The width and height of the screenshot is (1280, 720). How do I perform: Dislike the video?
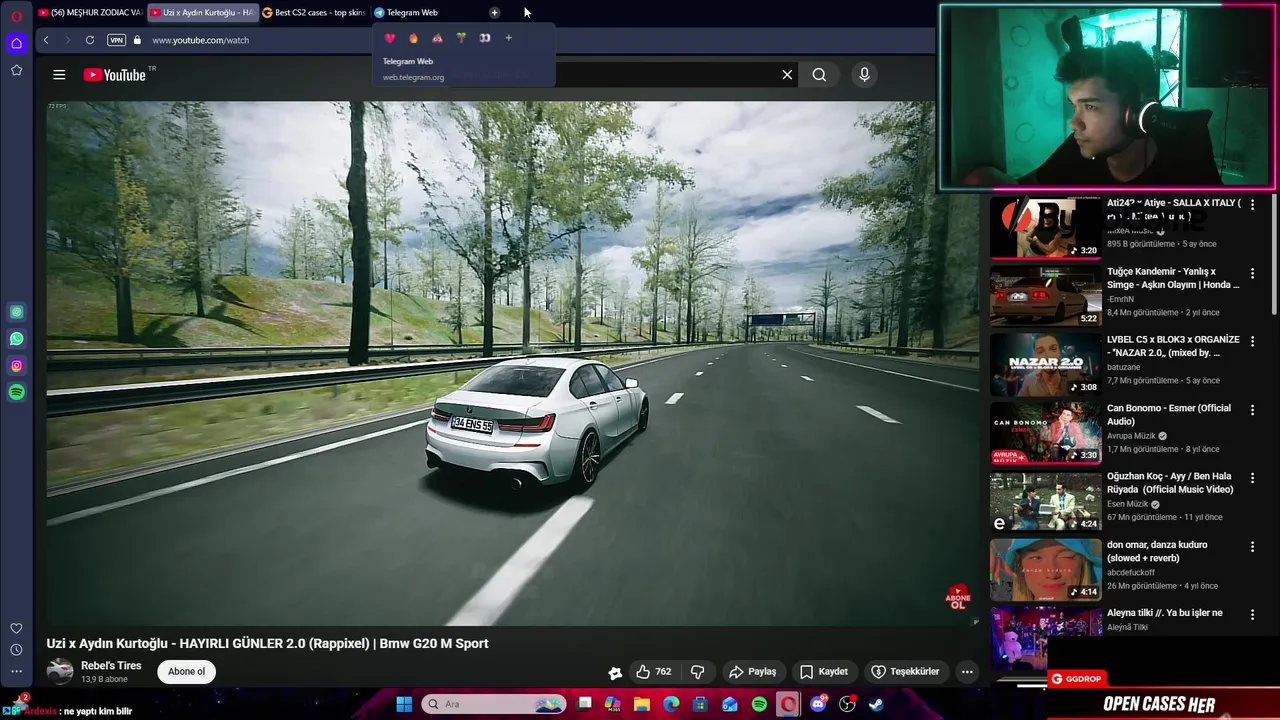coord(698,672)
